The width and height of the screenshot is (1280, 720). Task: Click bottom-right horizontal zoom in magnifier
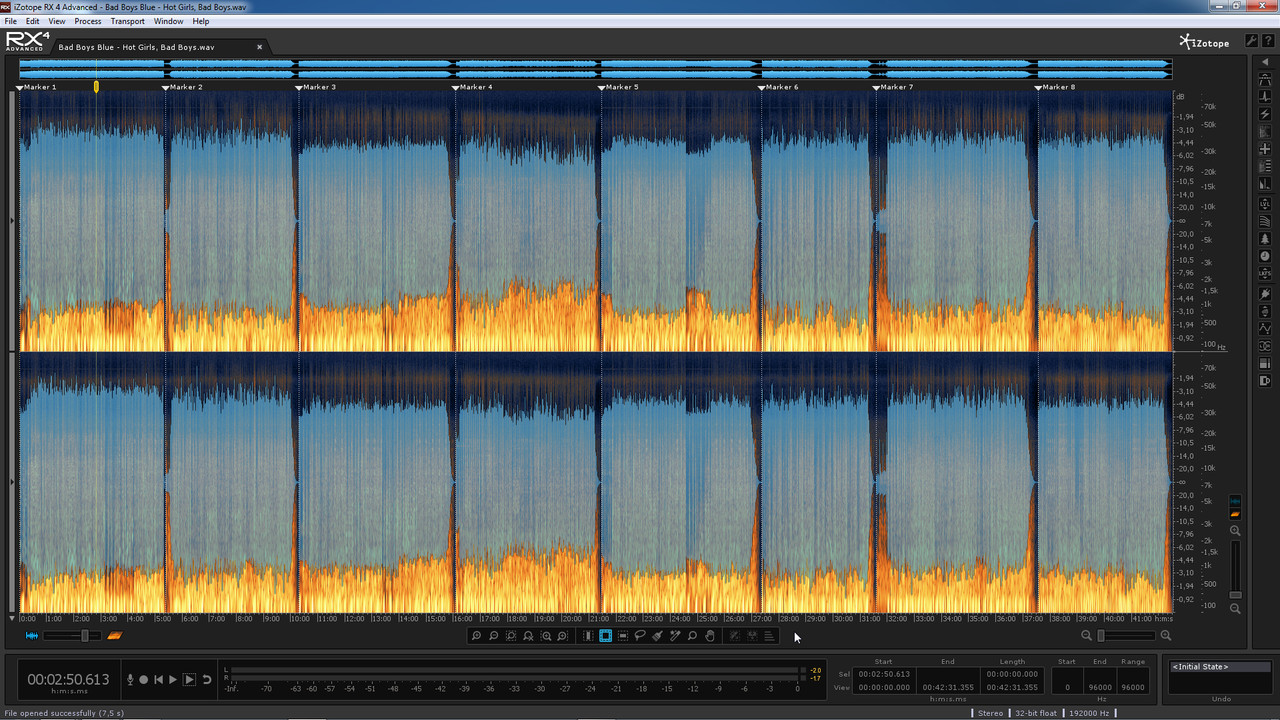click(1165, 636)
